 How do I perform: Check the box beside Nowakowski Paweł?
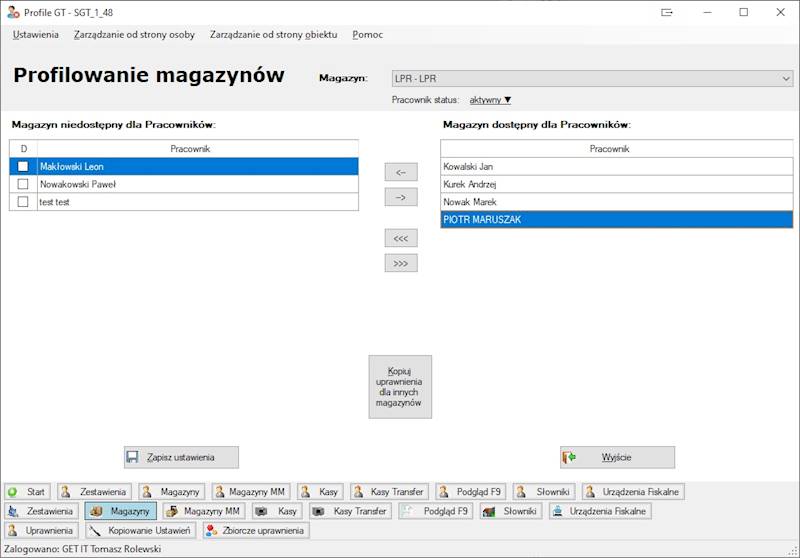coord(23,184)
